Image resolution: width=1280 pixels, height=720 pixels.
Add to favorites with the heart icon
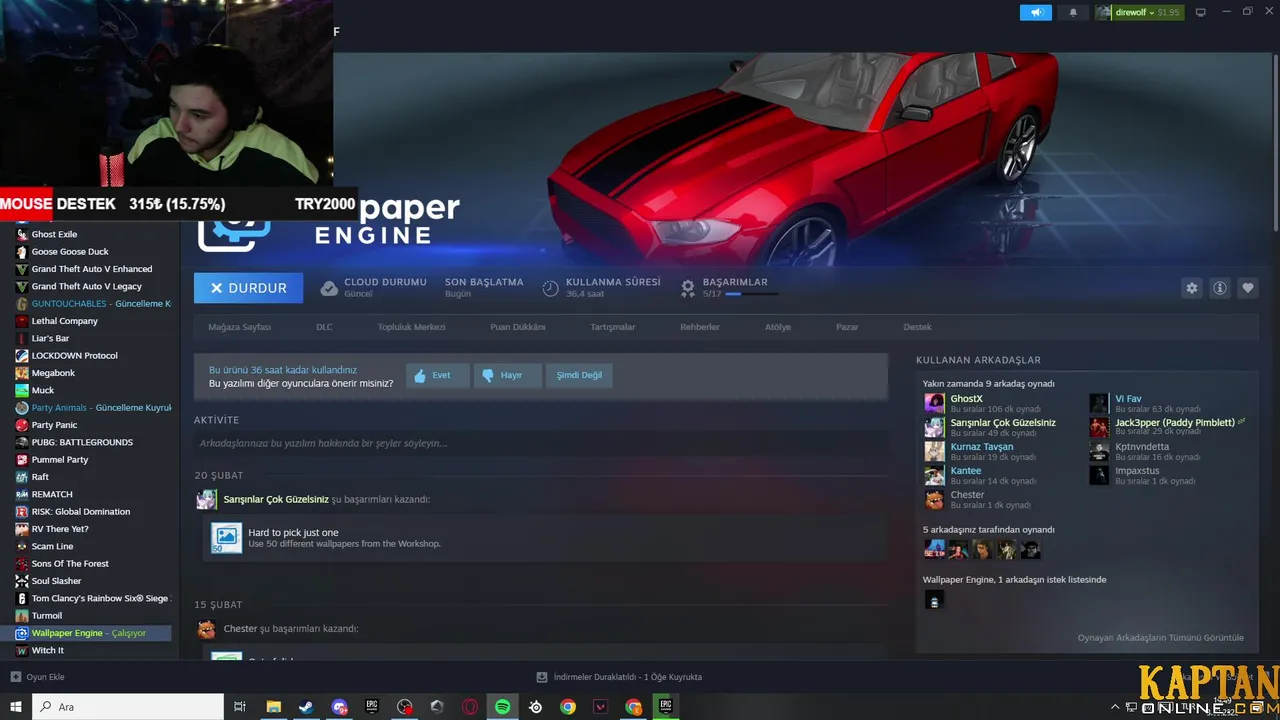(1247, 288)
